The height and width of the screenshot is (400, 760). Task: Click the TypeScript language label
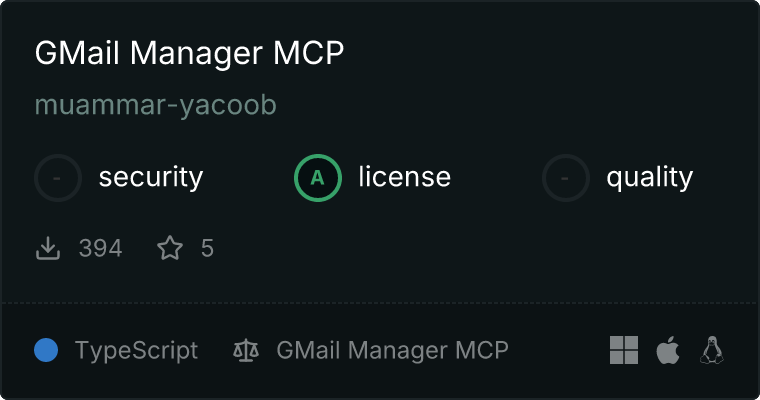(137, 351)
